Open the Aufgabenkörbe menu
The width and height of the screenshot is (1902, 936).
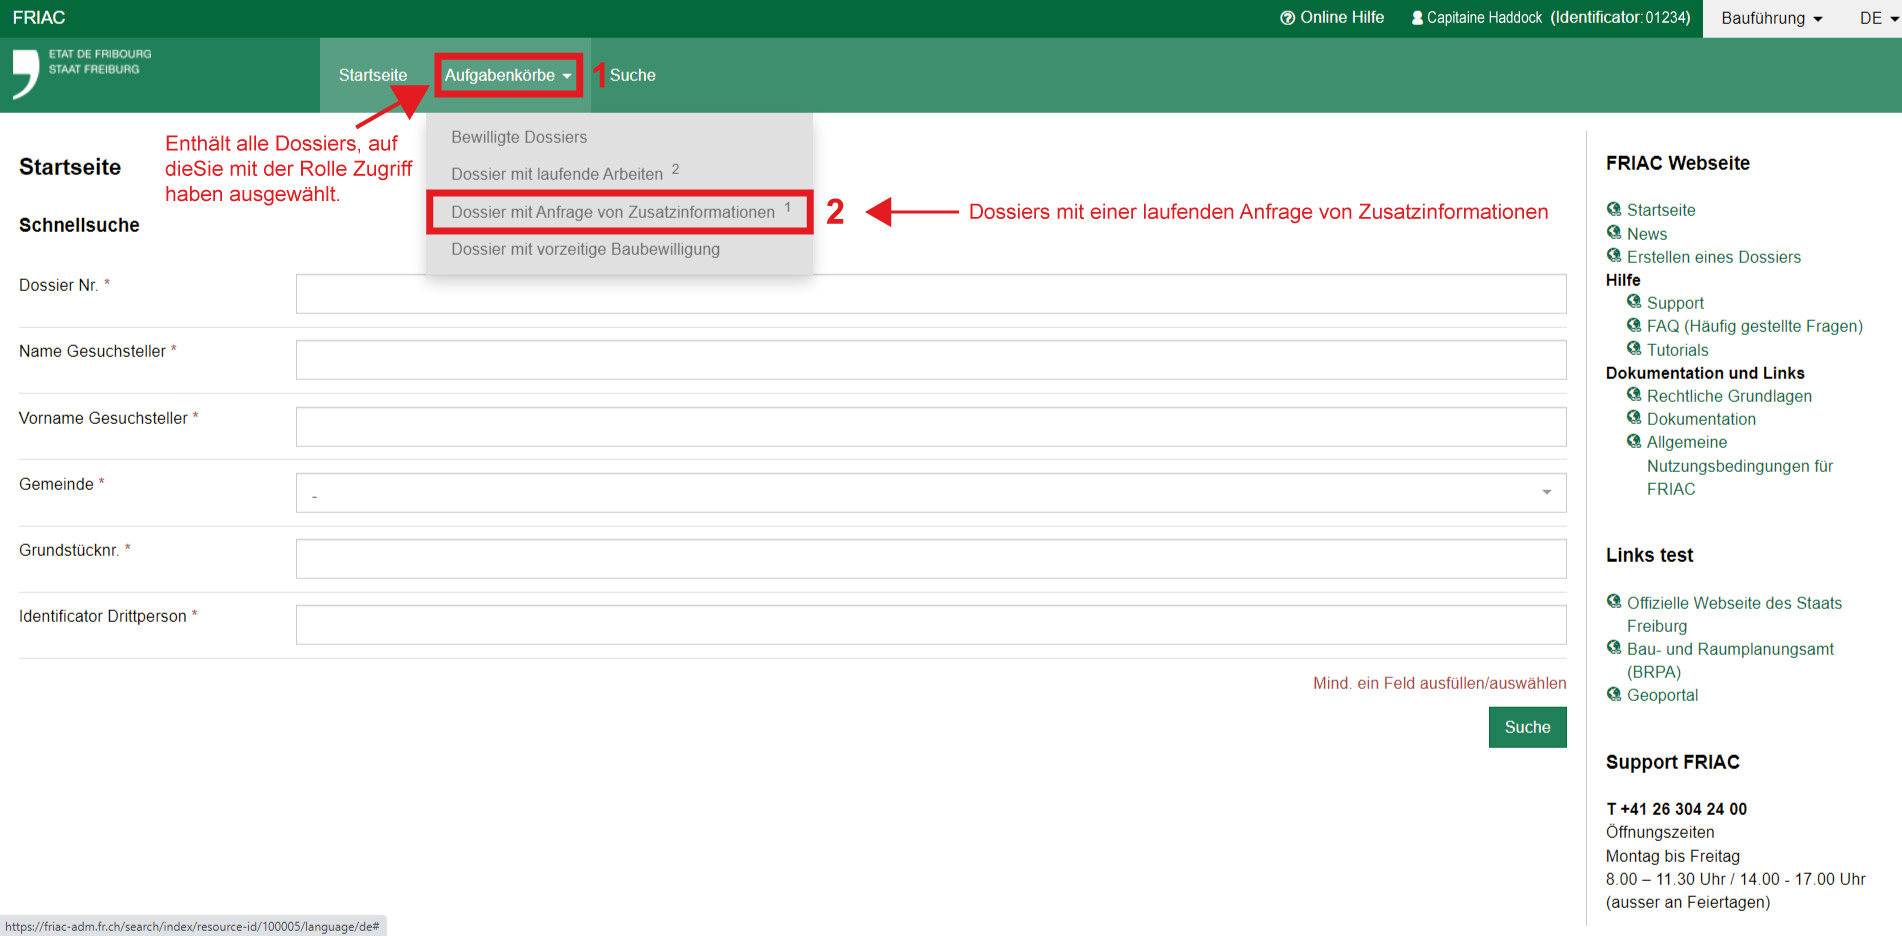click(x=508, y=75)
